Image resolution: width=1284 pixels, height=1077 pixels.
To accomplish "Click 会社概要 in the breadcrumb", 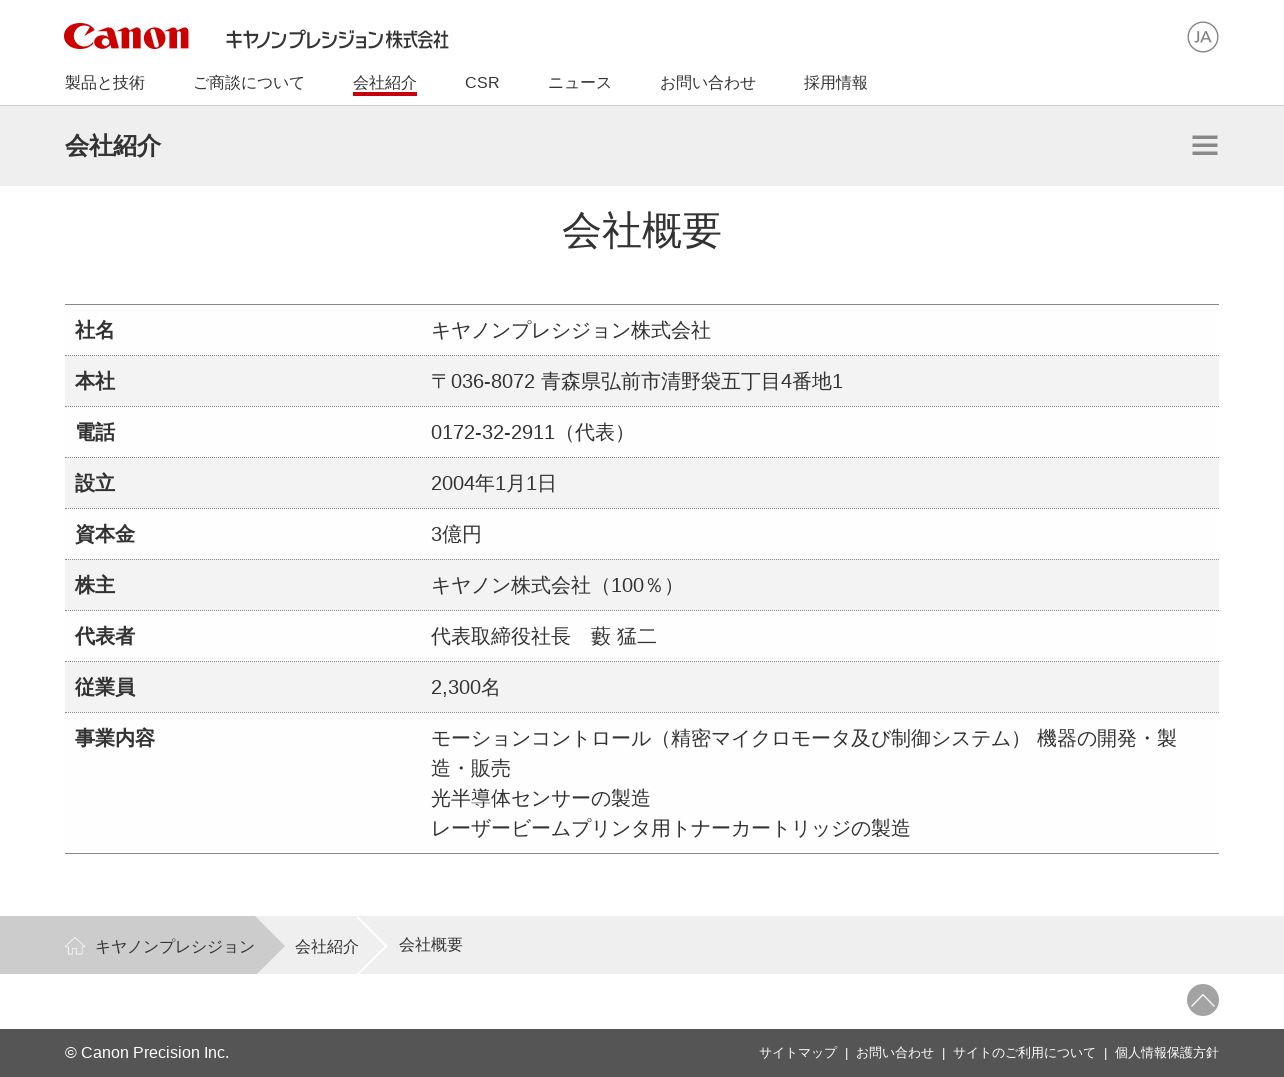I will coord(431,945).
